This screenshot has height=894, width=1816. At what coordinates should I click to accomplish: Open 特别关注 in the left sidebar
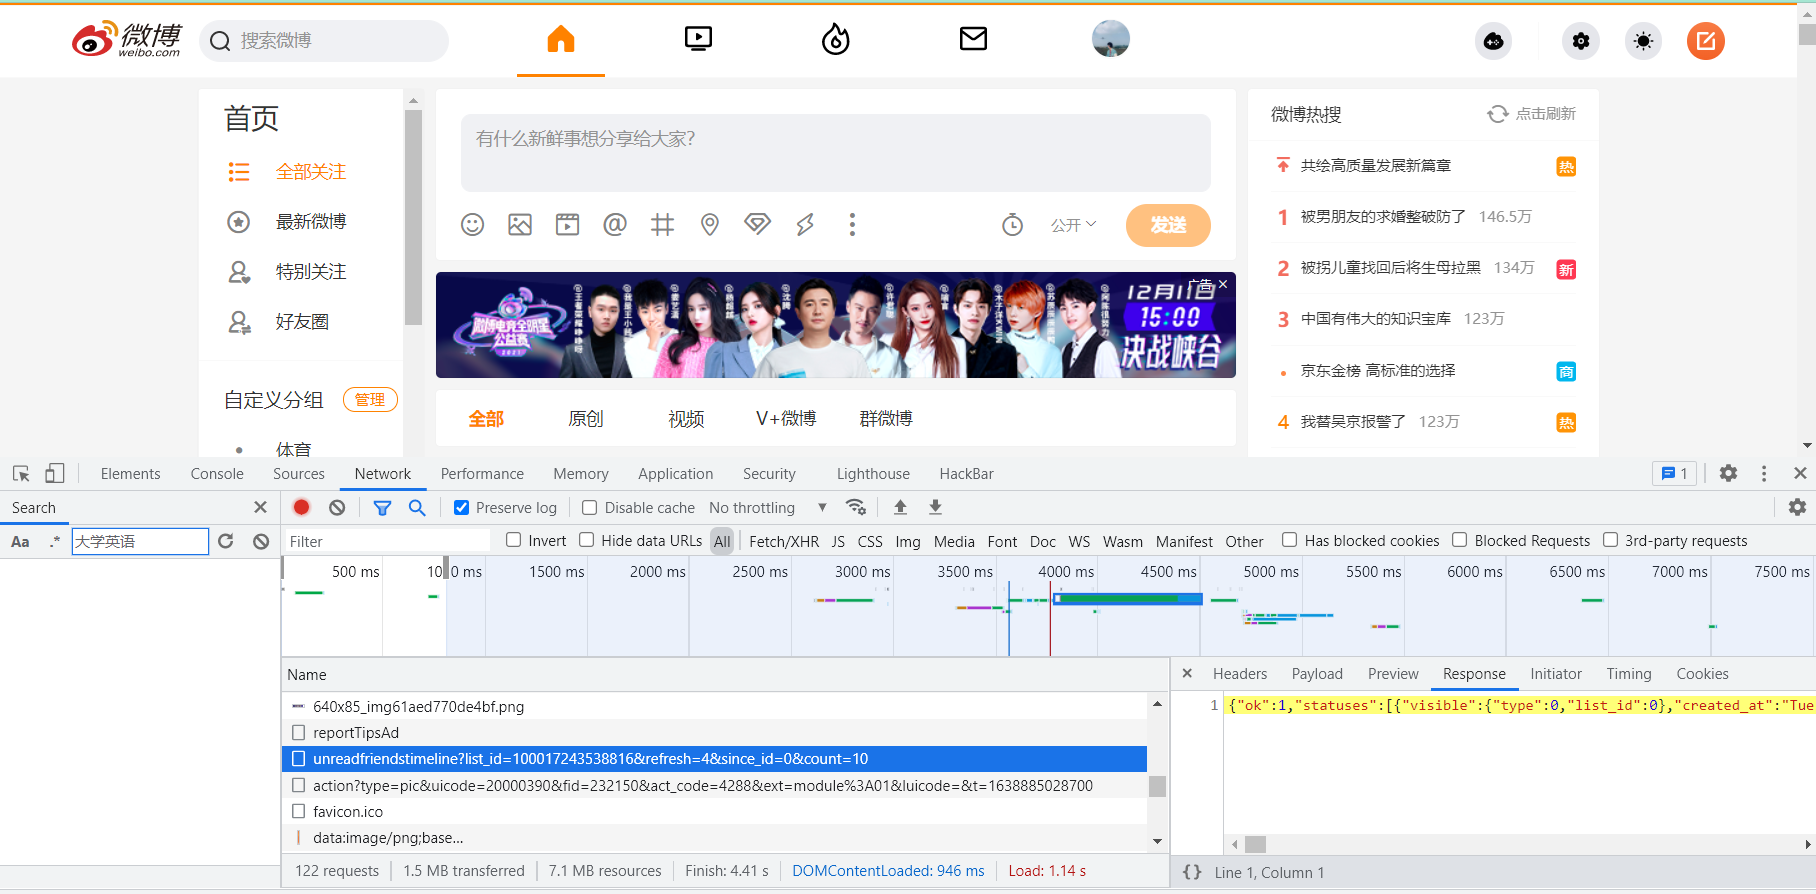pos(310,272)
